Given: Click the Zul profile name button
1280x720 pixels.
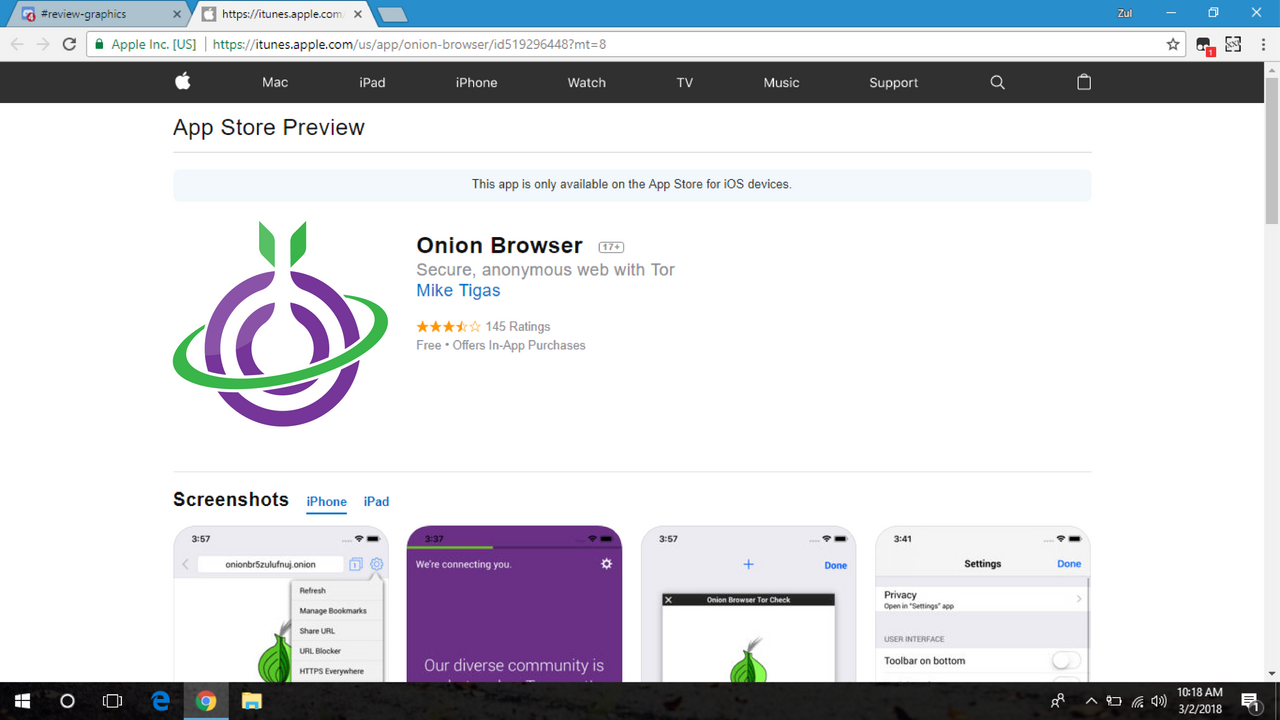Looking at the screenshot, I should [x=1124, y=13].
